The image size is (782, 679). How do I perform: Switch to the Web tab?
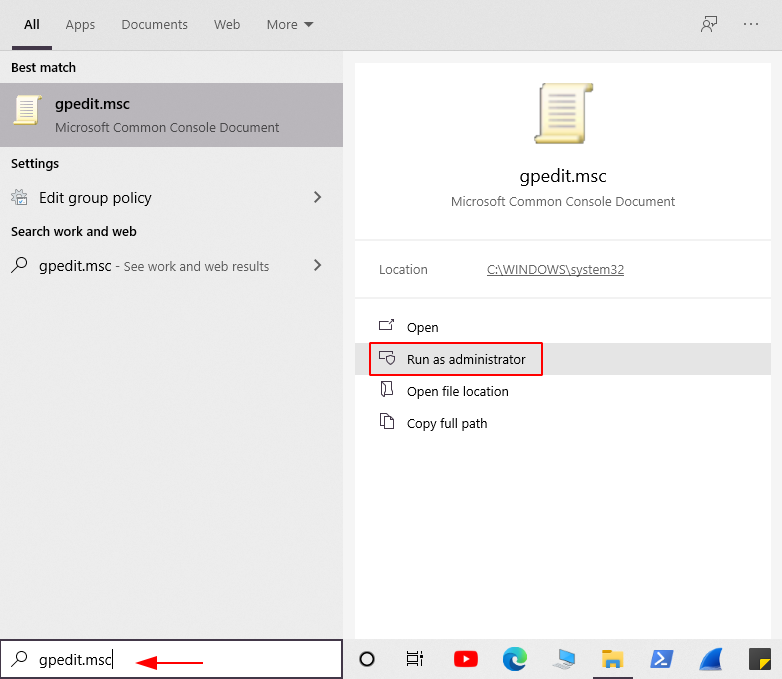click(227, 24)
